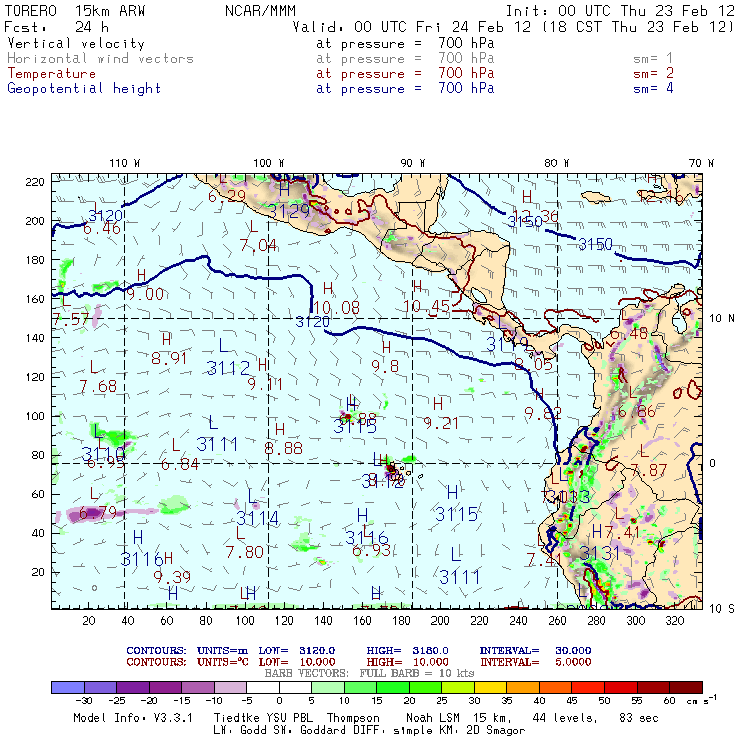Click the gray 'Horizontal wind vectors' label

101,59
